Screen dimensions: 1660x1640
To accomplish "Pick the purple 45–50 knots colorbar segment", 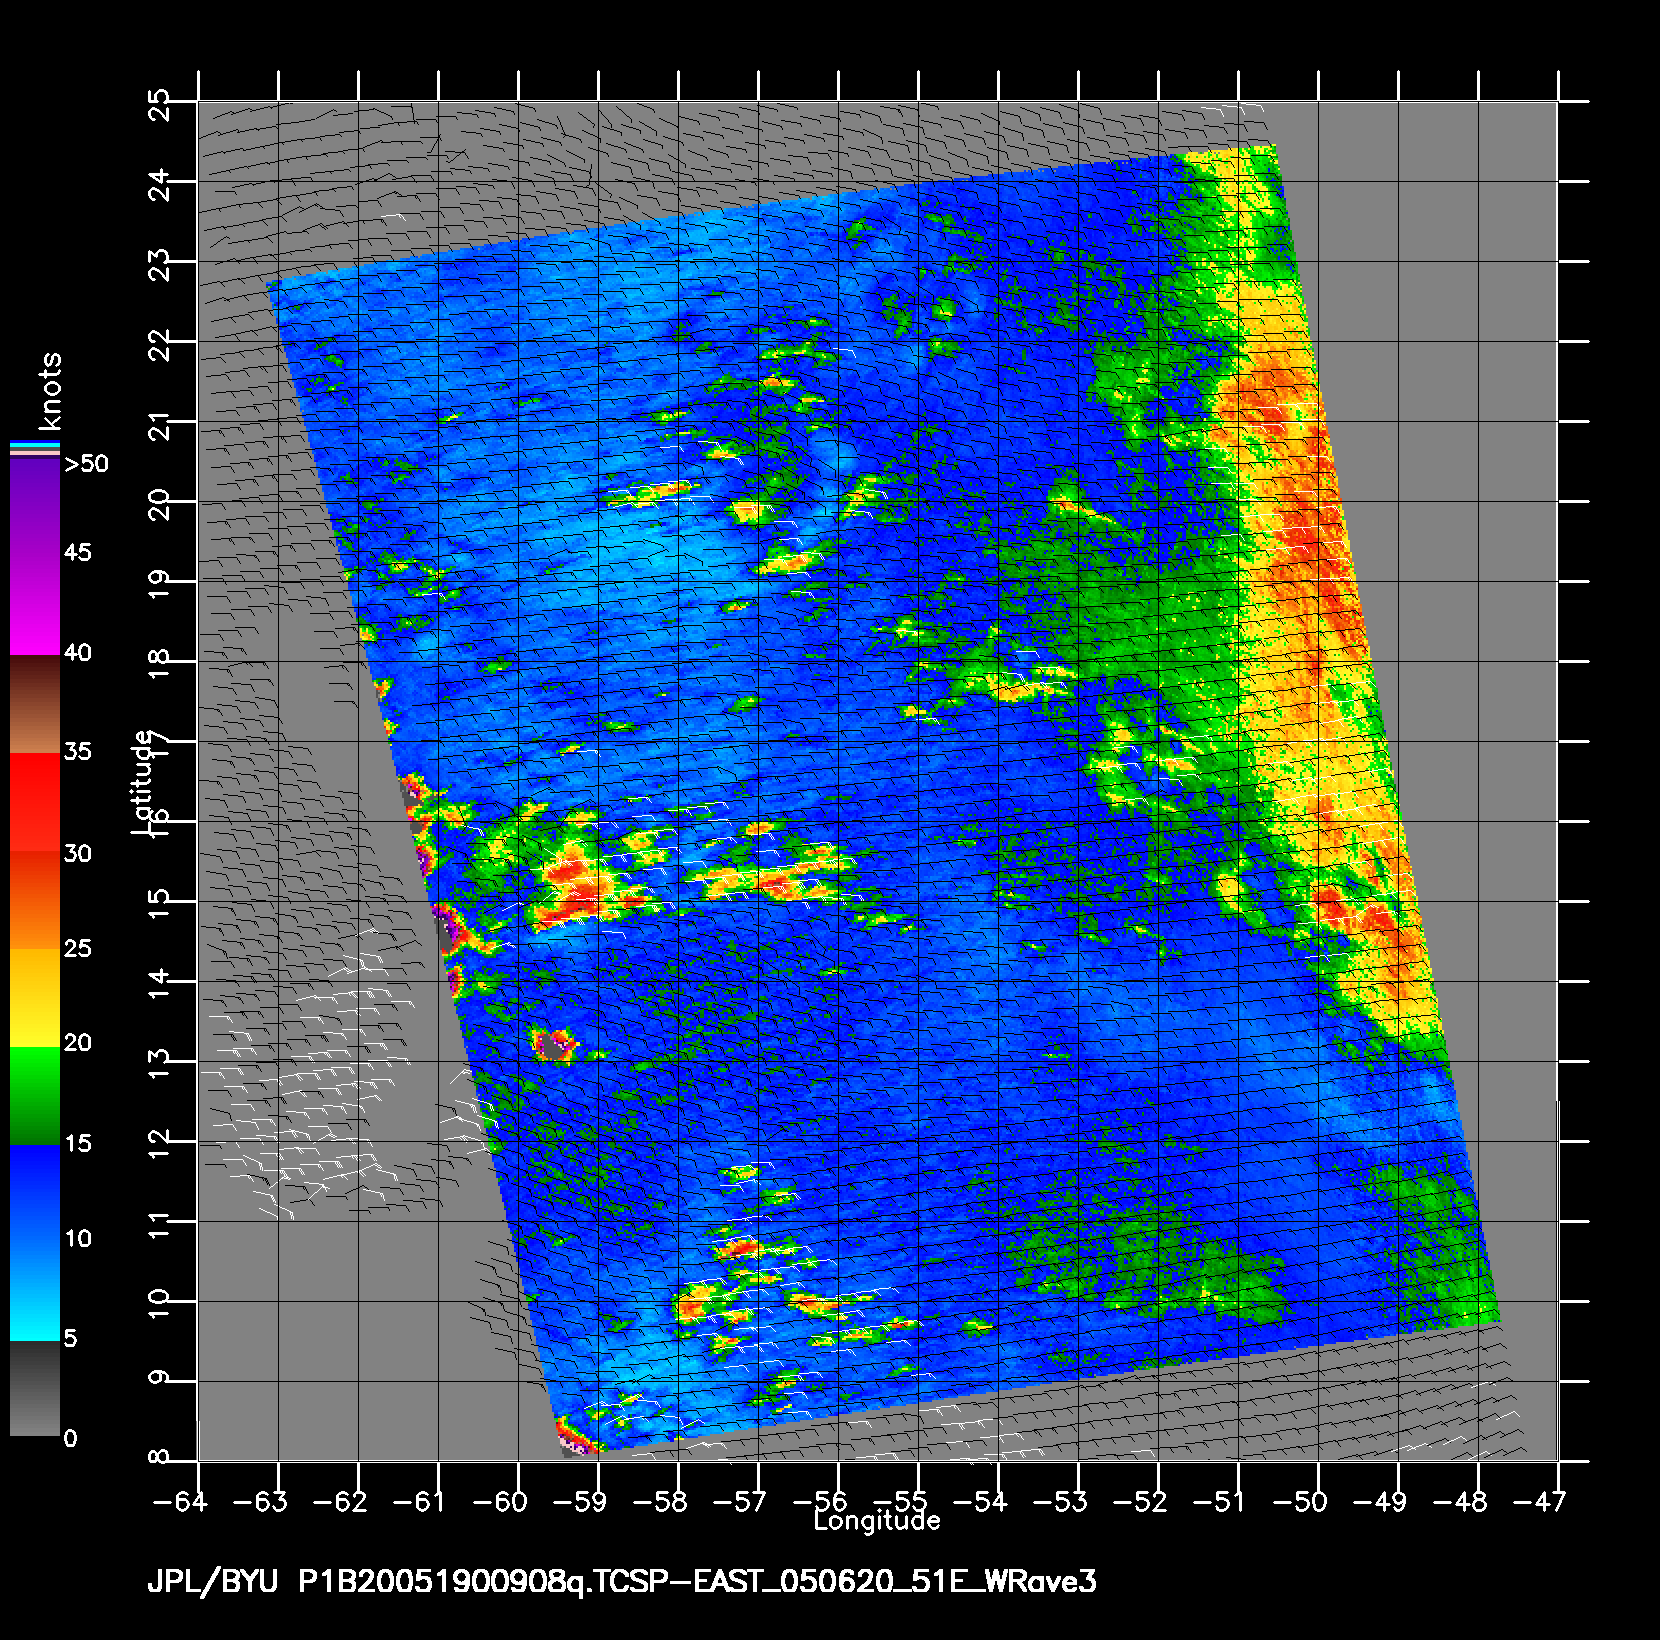I will (35, 508).
